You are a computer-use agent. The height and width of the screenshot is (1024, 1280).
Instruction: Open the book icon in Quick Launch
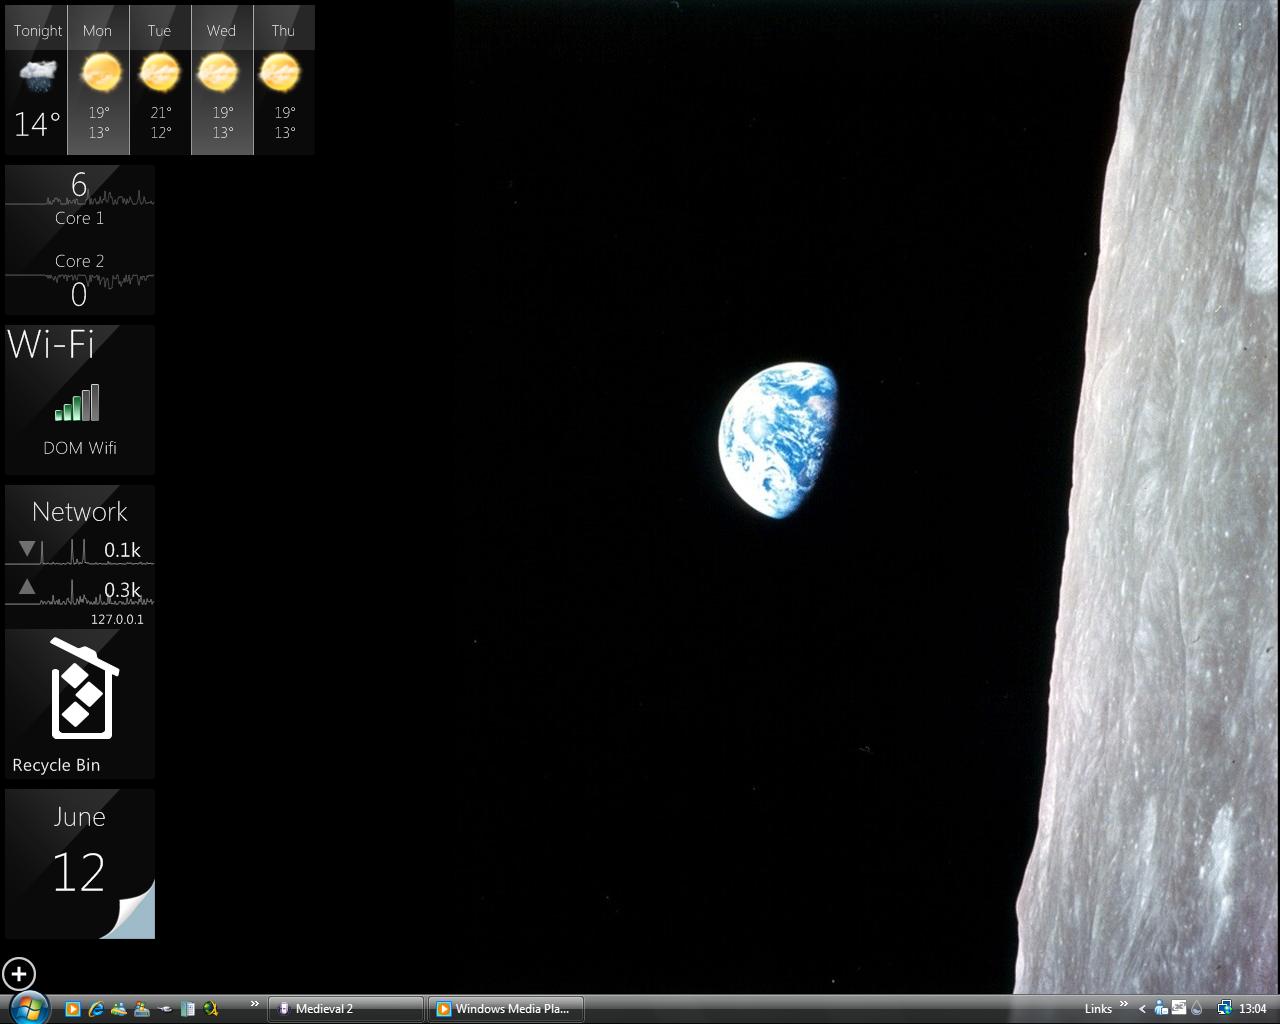[188, 1009]
